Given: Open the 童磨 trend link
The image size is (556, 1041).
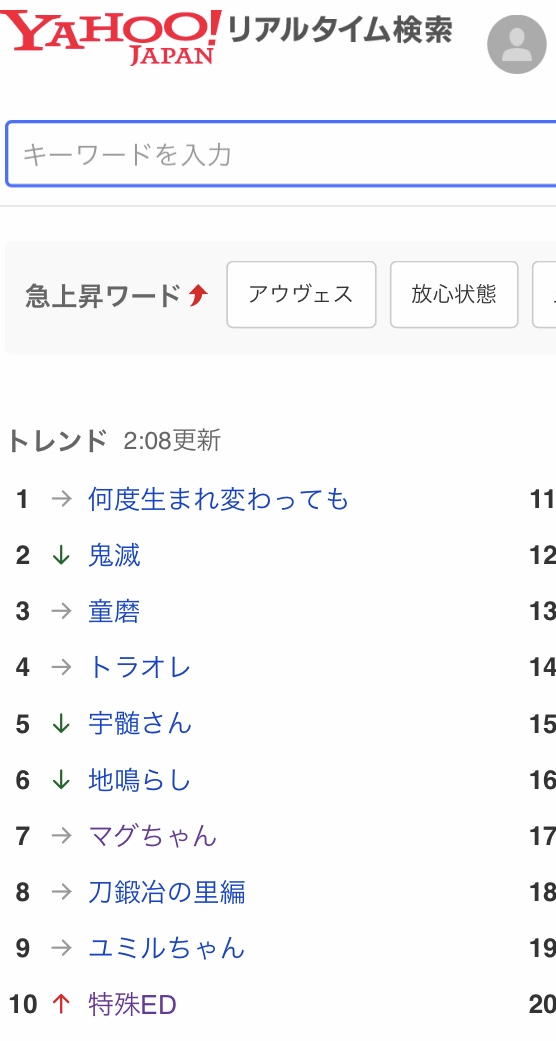Looking at the screenshot, I should 114,611.
